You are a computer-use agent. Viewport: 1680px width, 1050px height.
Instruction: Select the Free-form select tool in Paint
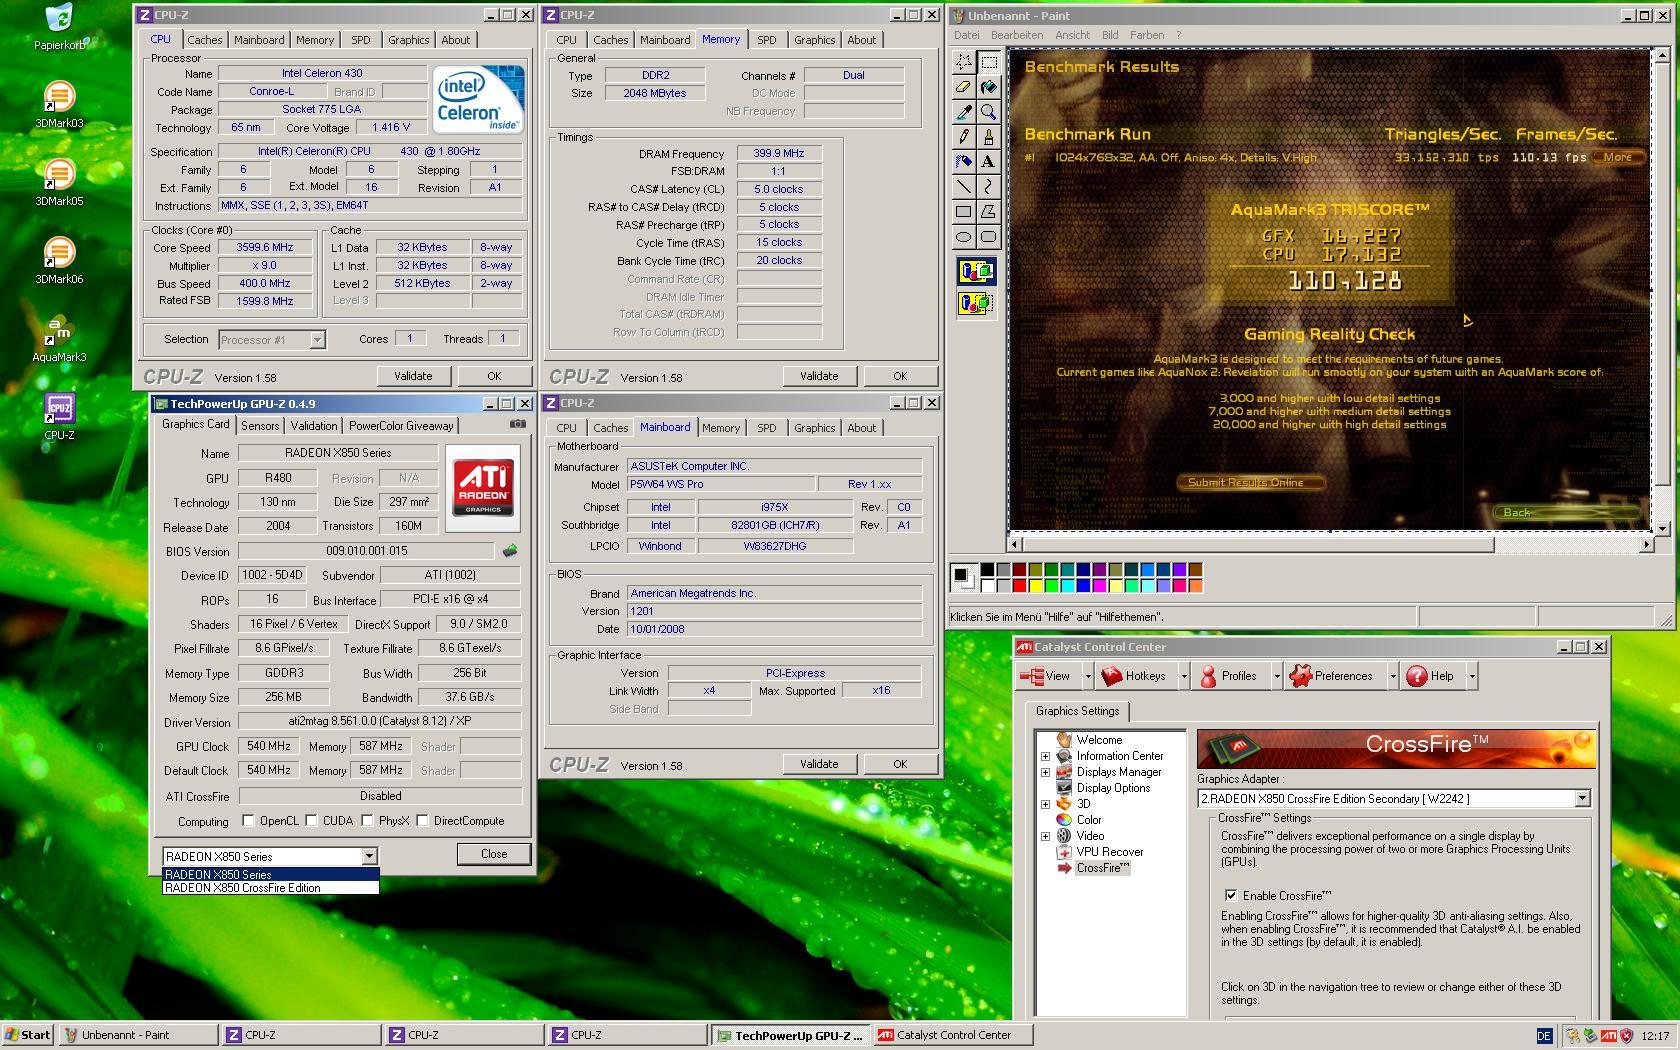point(963,62)
